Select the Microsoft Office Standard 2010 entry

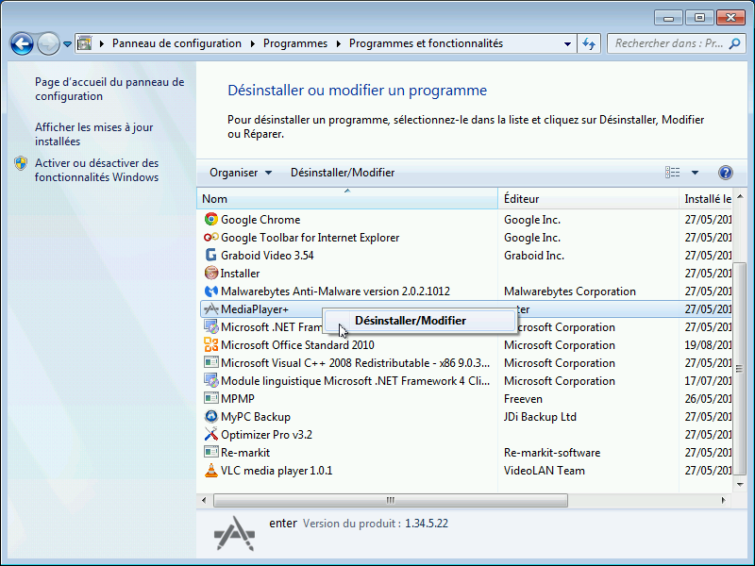[x=298, y=344]
